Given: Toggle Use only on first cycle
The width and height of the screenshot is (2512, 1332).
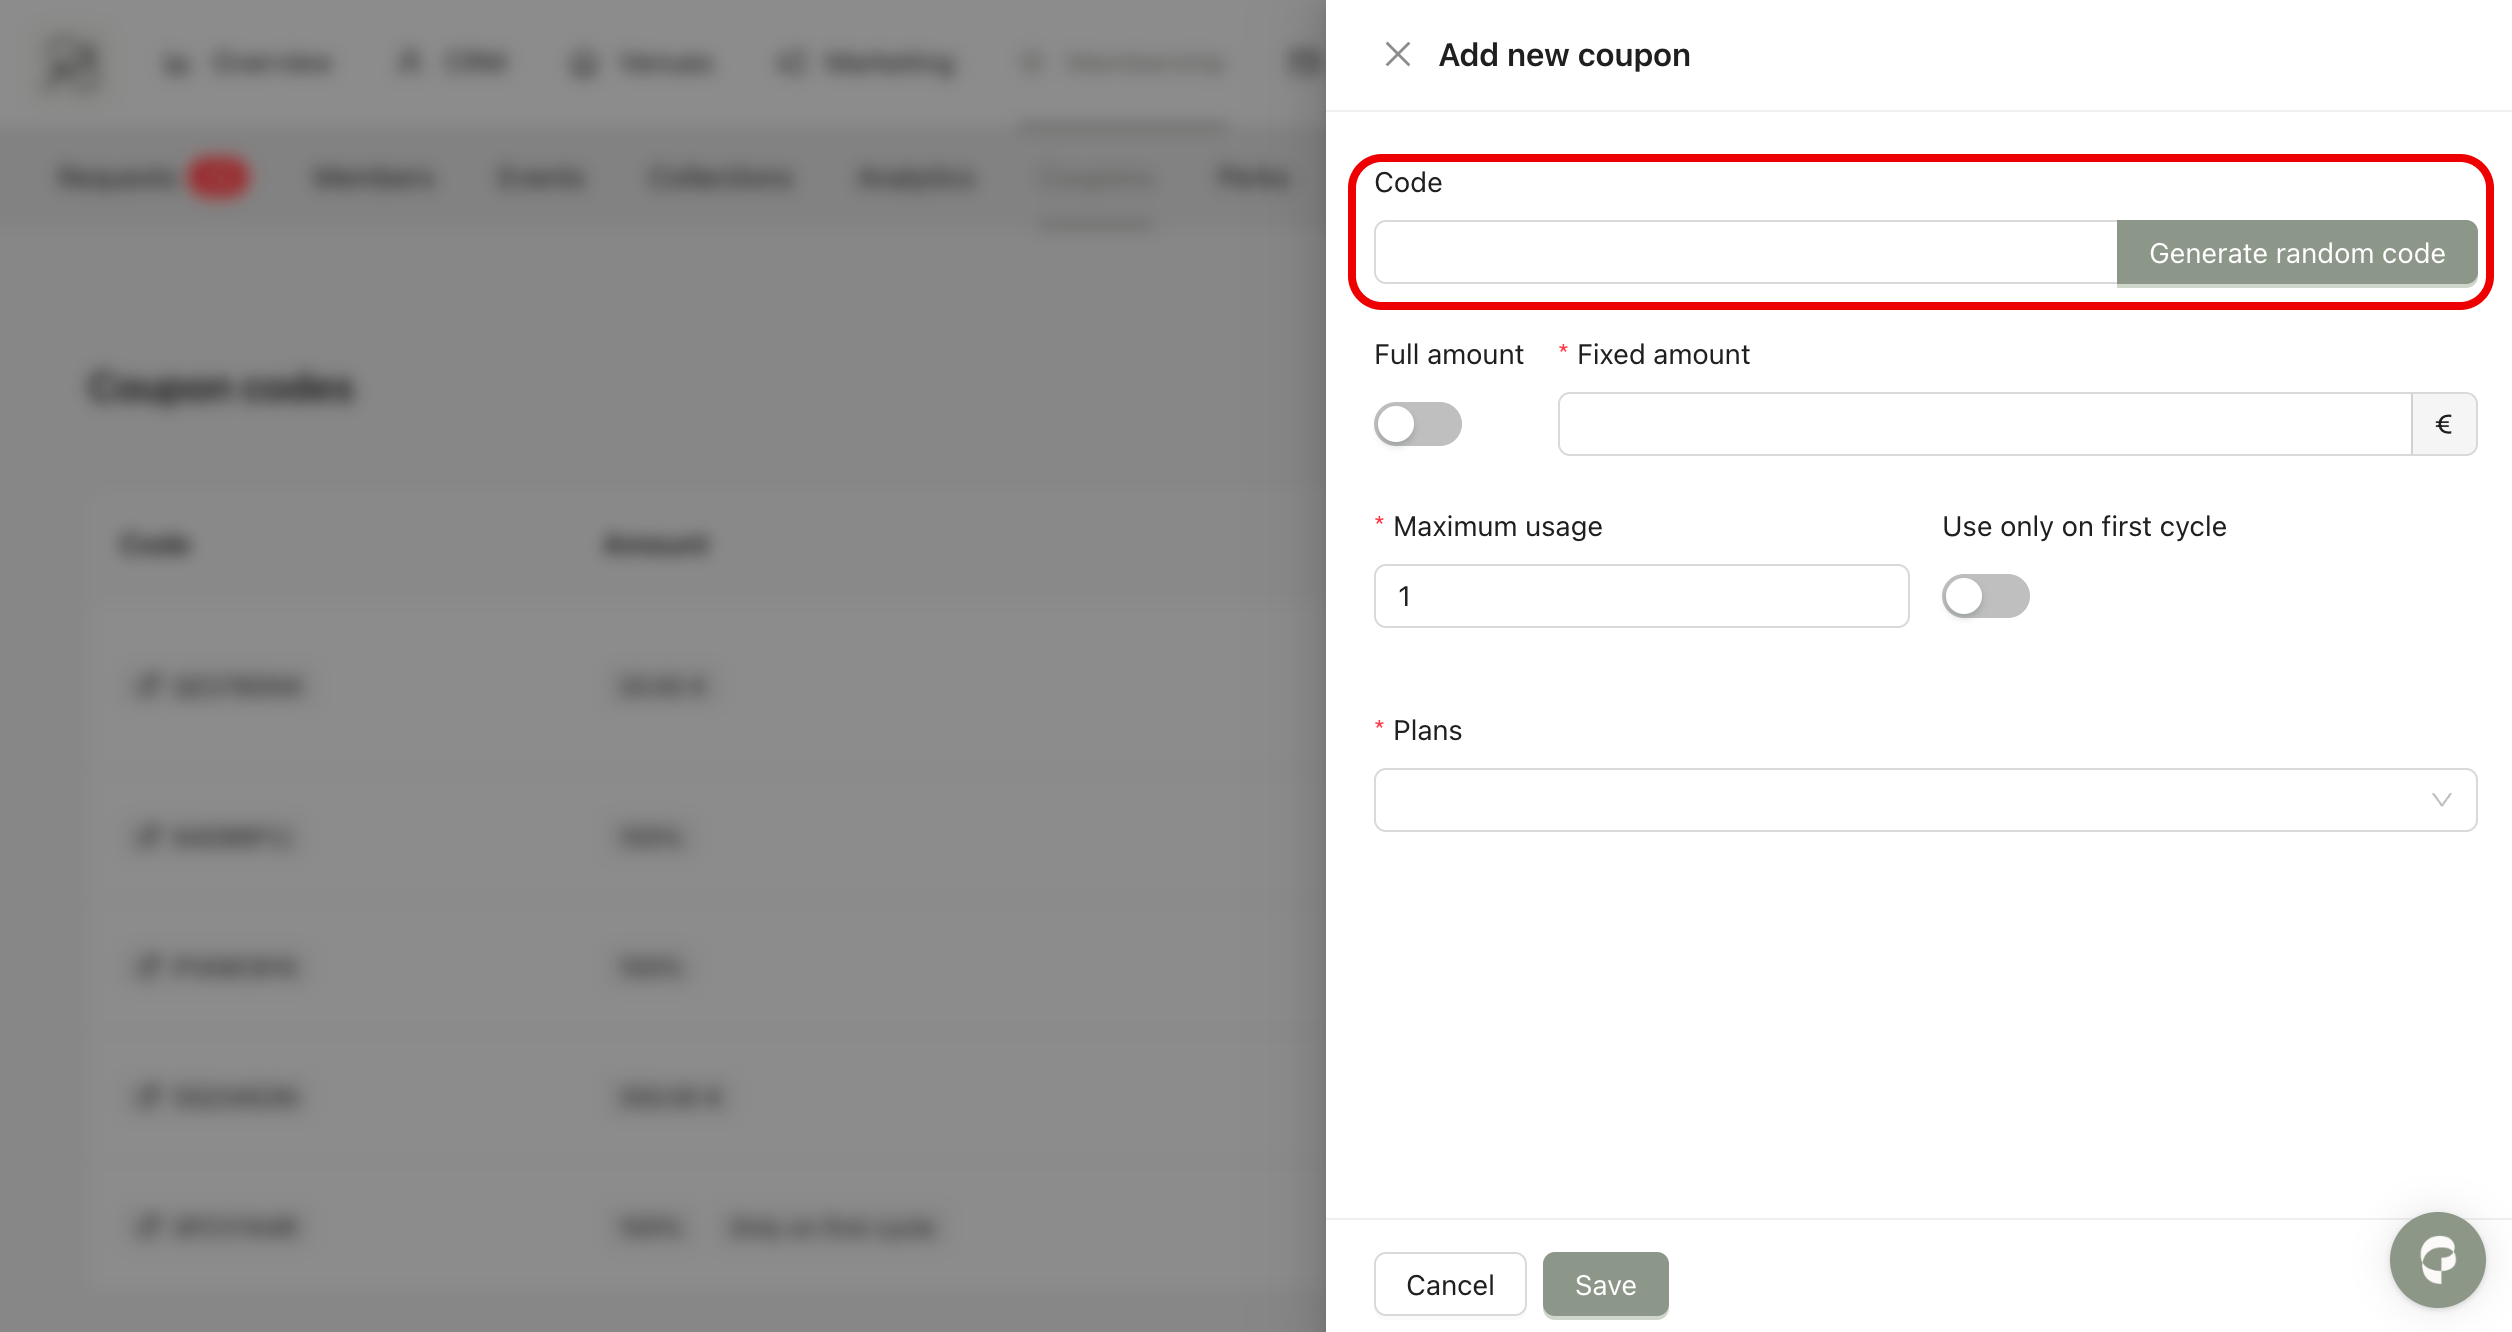Looking at the screenshot, I should tap(1985, 596).
